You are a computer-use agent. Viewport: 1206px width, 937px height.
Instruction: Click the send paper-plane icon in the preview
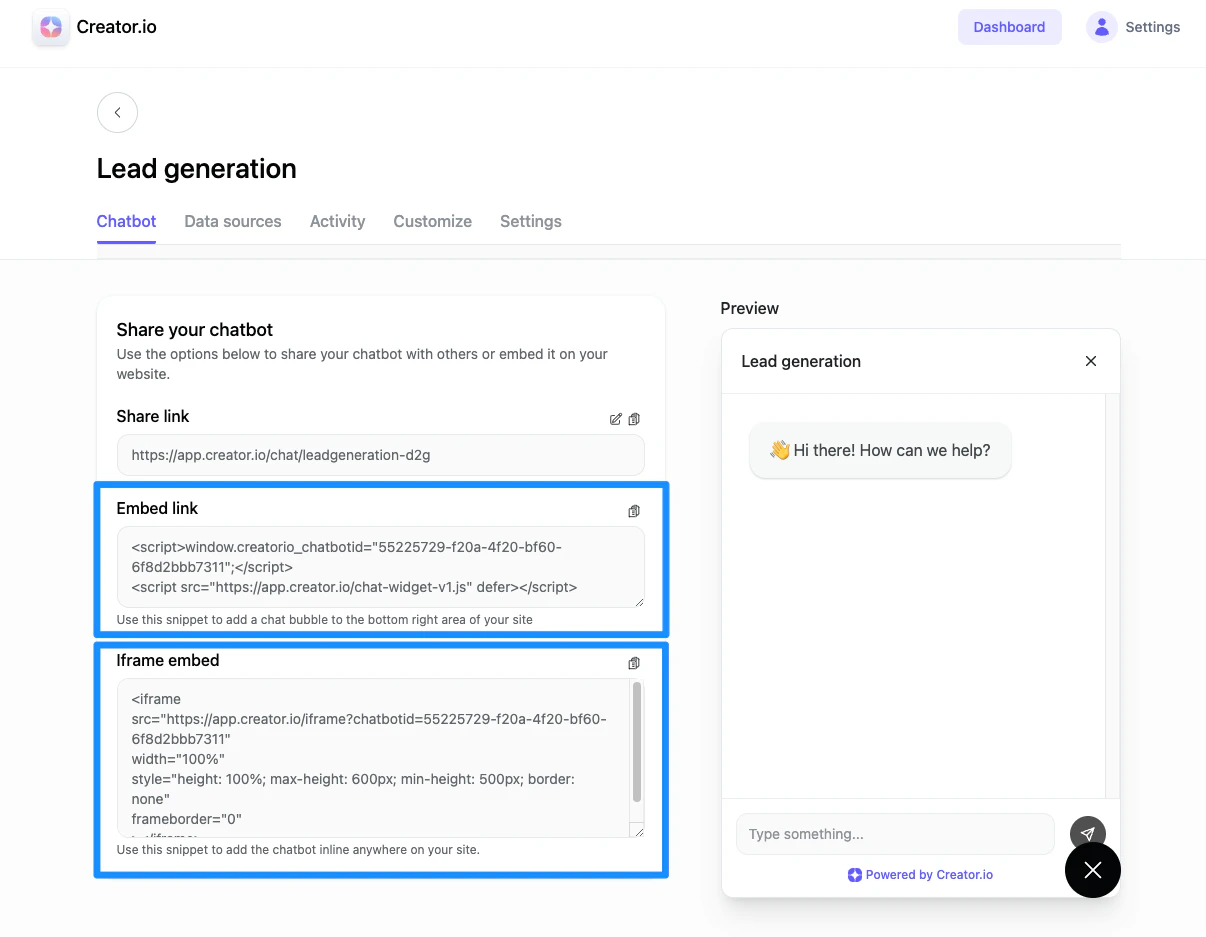[1088, 833]
